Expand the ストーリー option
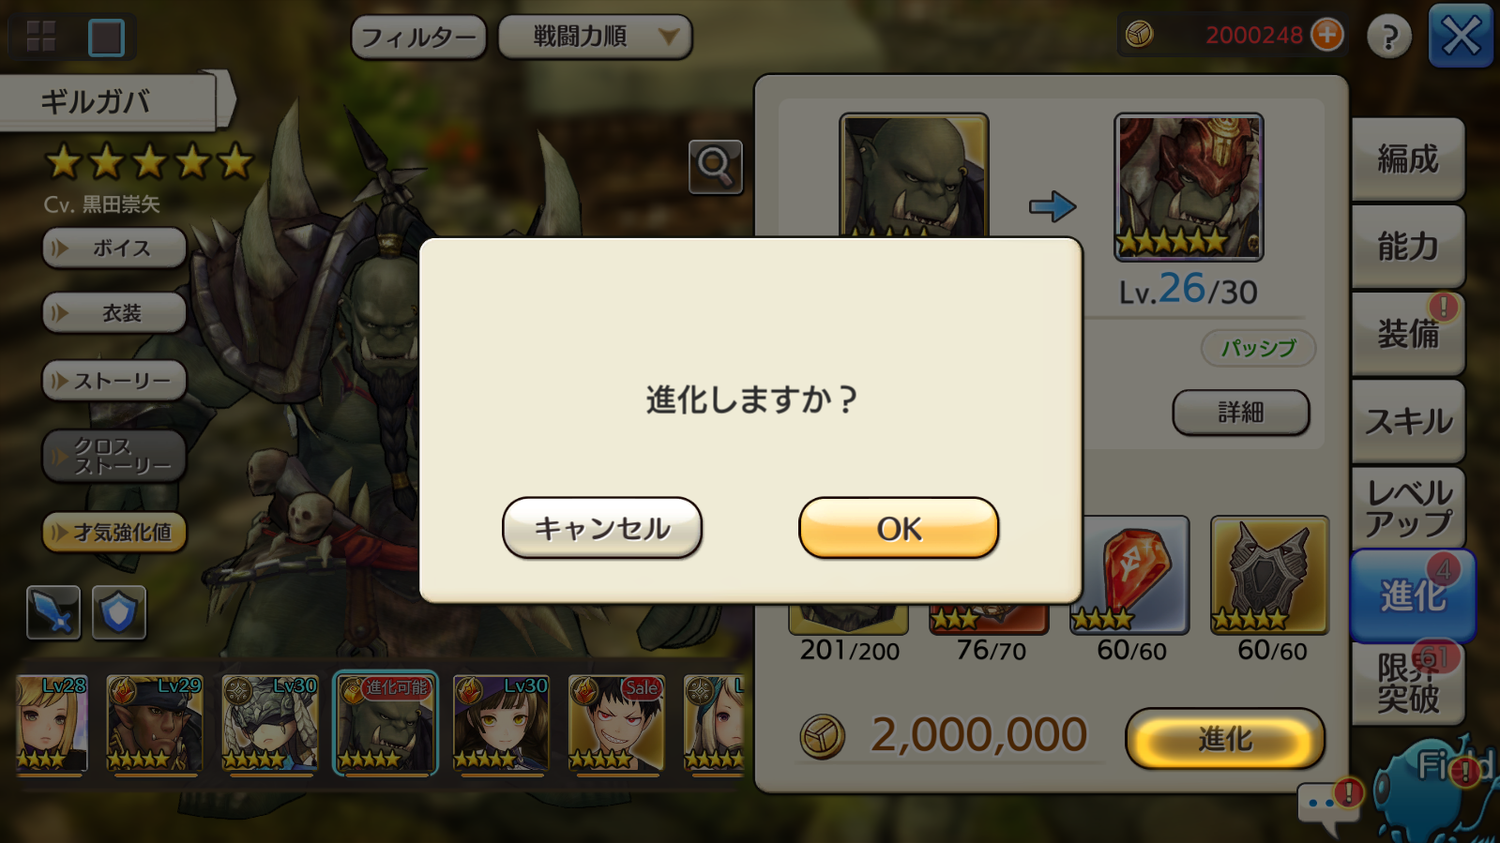This screenshot has width=1500, height=843. pyautogui.click(x=114, y=381)
